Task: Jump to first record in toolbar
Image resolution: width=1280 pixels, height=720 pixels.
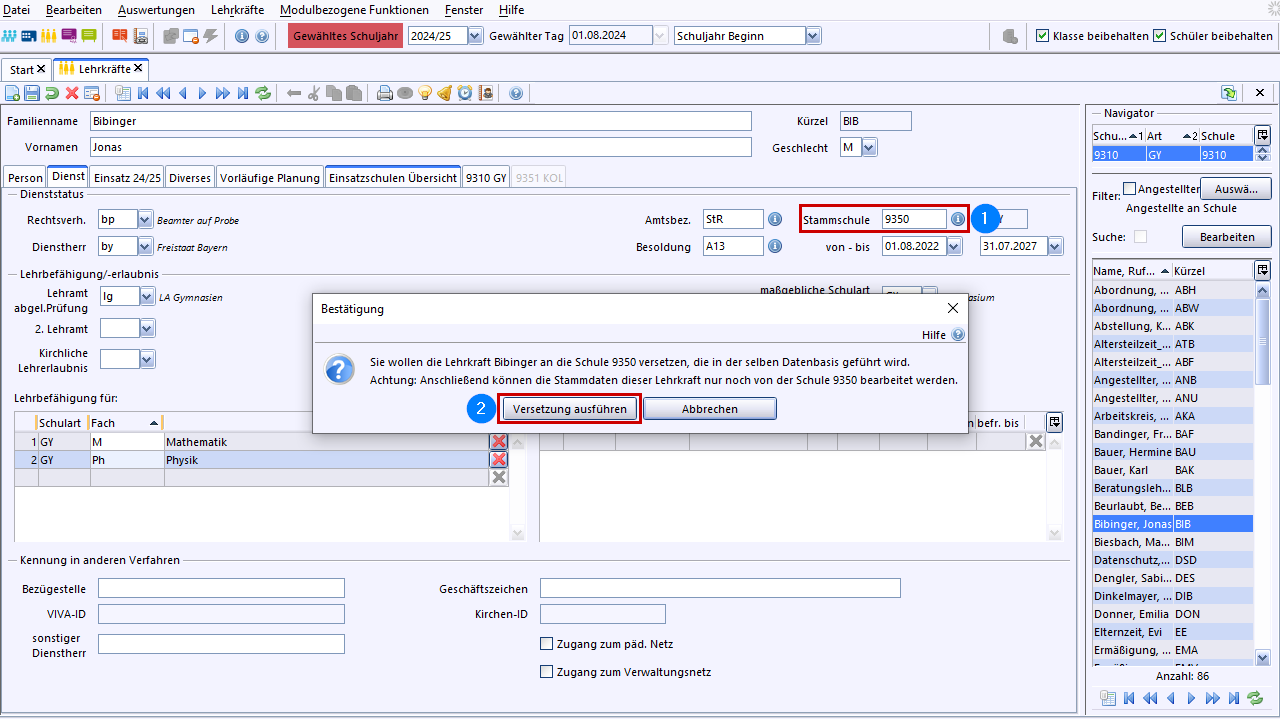Action: click(x=143, y=93)
